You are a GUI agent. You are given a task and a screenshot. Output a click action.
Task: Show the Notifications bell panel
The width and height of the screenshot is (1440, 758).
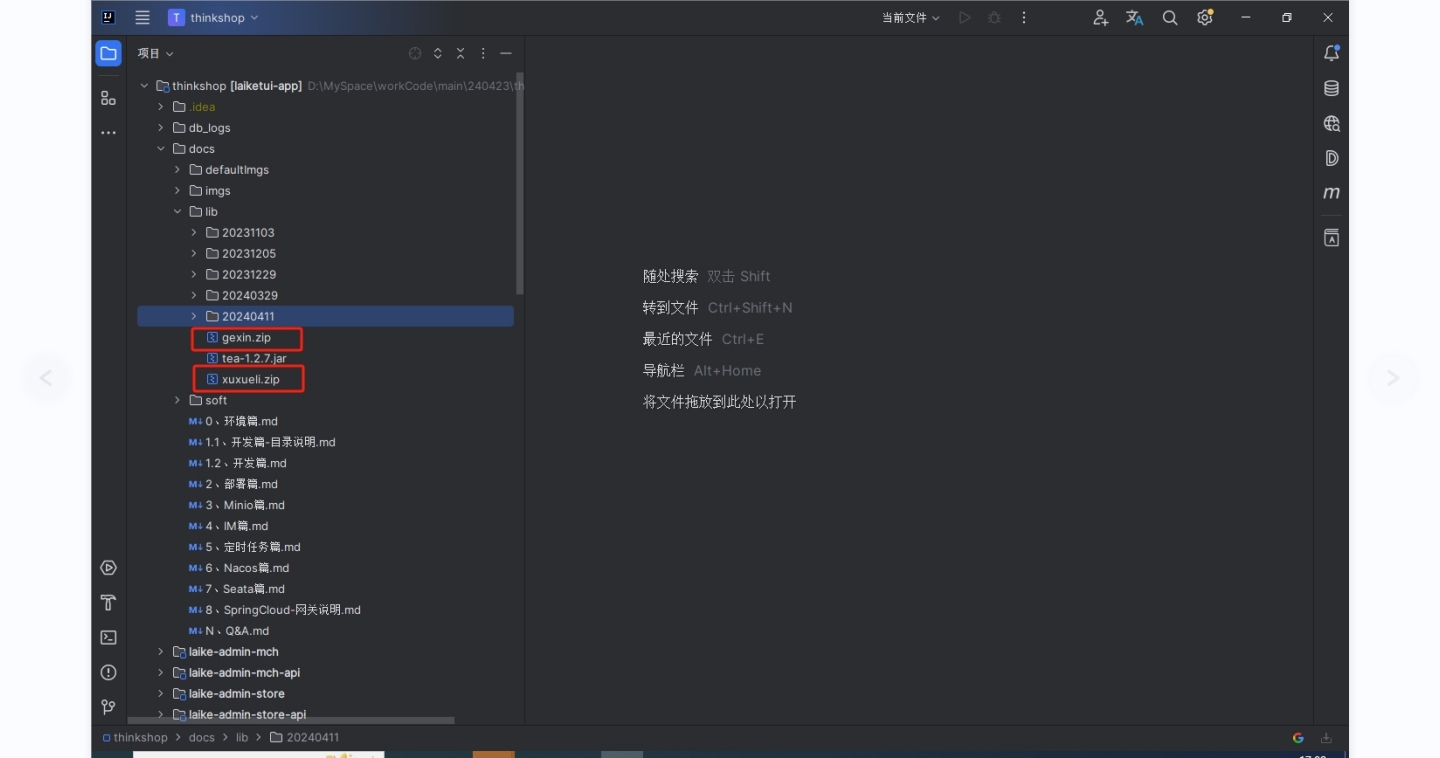click(1331, 53)
